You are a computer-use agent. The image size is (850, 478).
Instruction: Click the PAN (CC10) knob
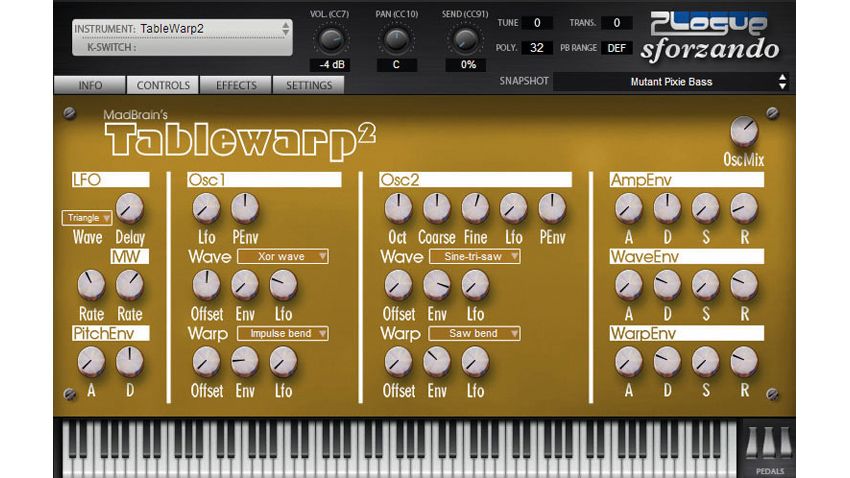396,40
